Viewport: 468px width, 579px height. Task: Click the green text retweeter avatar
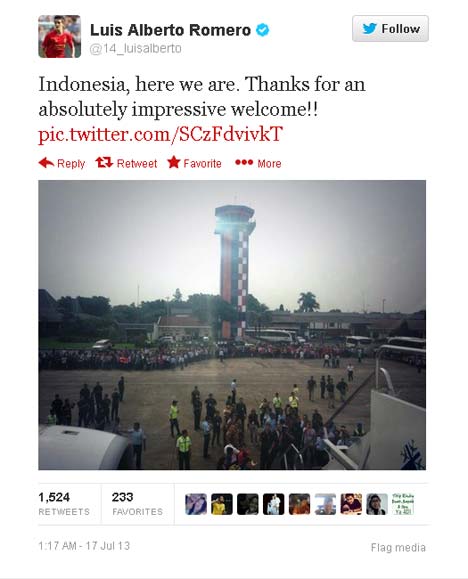[x=403, y=504]
